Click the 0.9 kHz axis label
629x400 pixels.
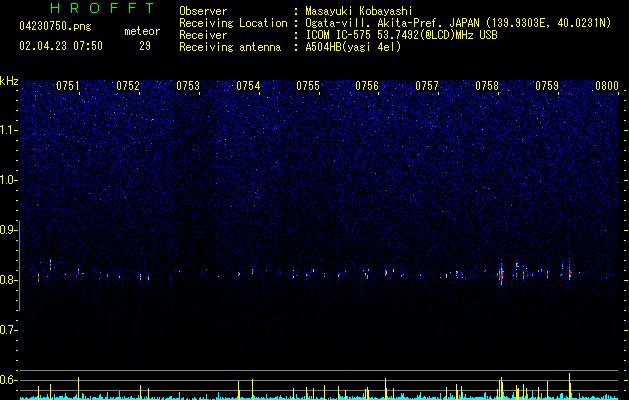tap(8, 230)
